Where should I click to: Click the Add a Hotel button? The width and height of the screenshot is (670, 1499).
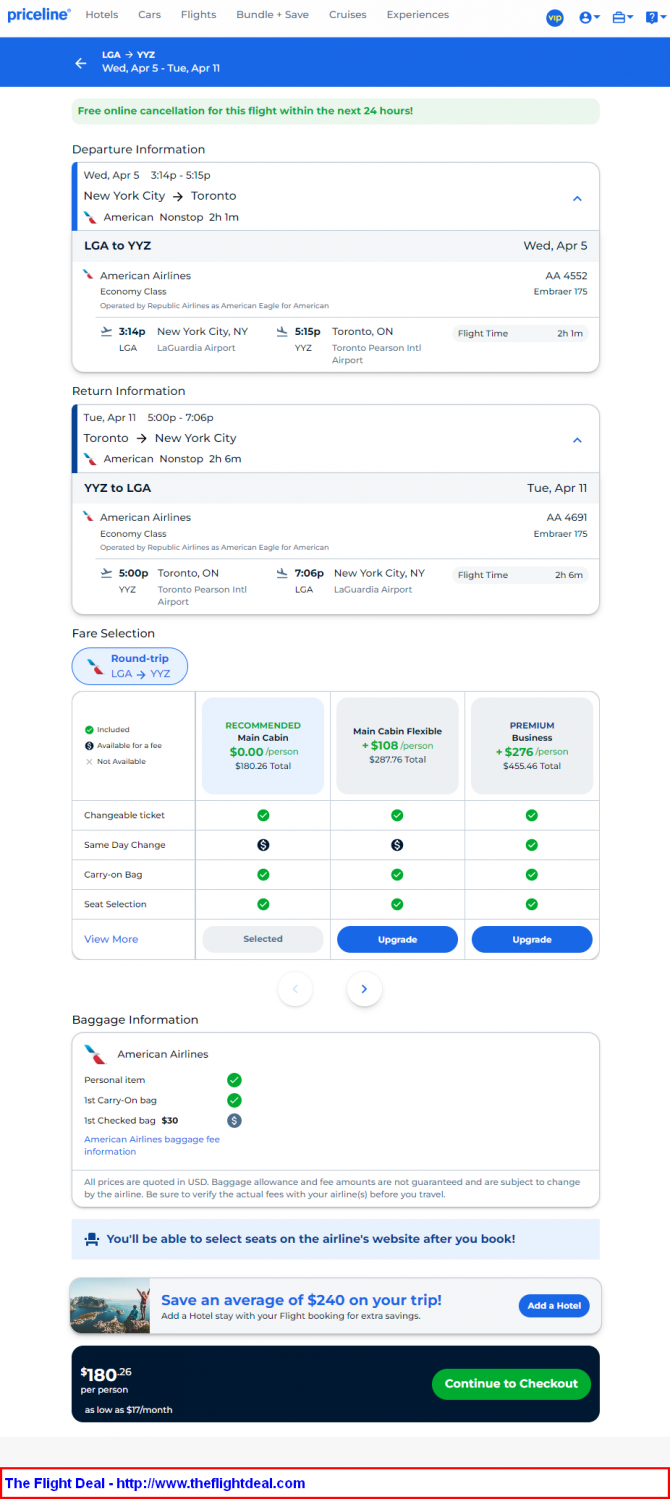(x=553, y=1306)
